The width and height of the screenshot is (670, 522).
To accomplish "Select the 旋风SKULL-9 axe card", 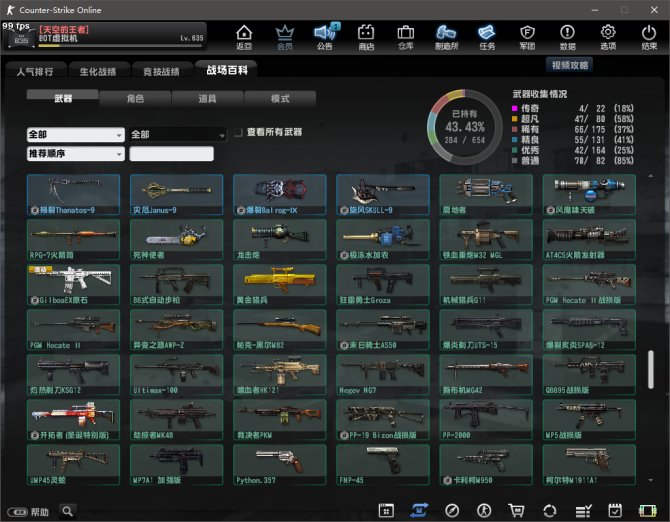I will (x=383, y=194).
